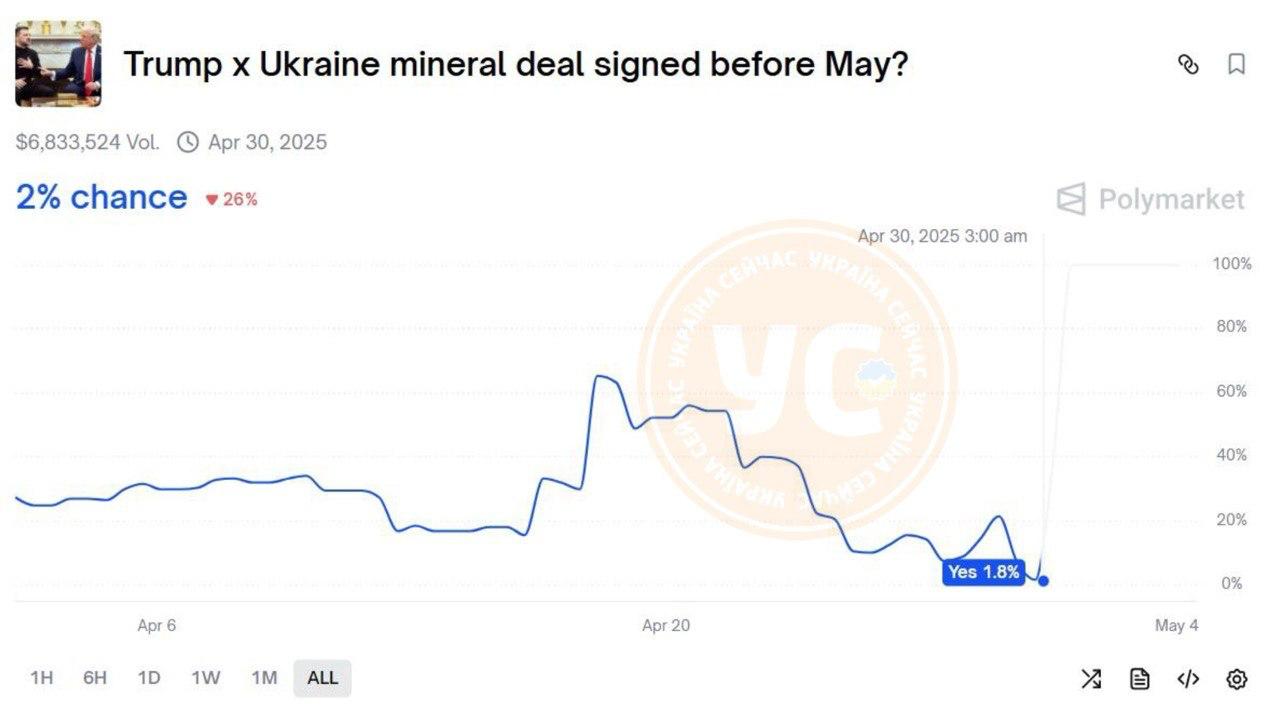Click the Apr 30, 2025 end date
The height and width of the screenshot is (709, 1280).
click(267, 142)
